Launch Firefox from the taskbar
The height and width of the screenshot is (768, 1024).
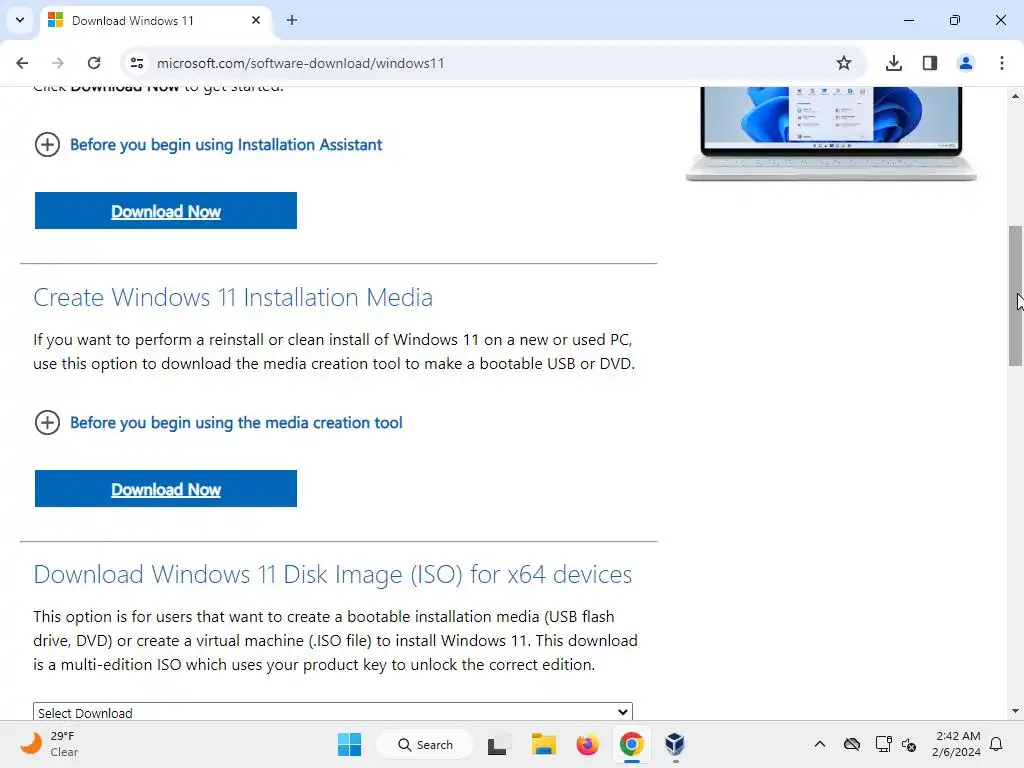[588, 744]
